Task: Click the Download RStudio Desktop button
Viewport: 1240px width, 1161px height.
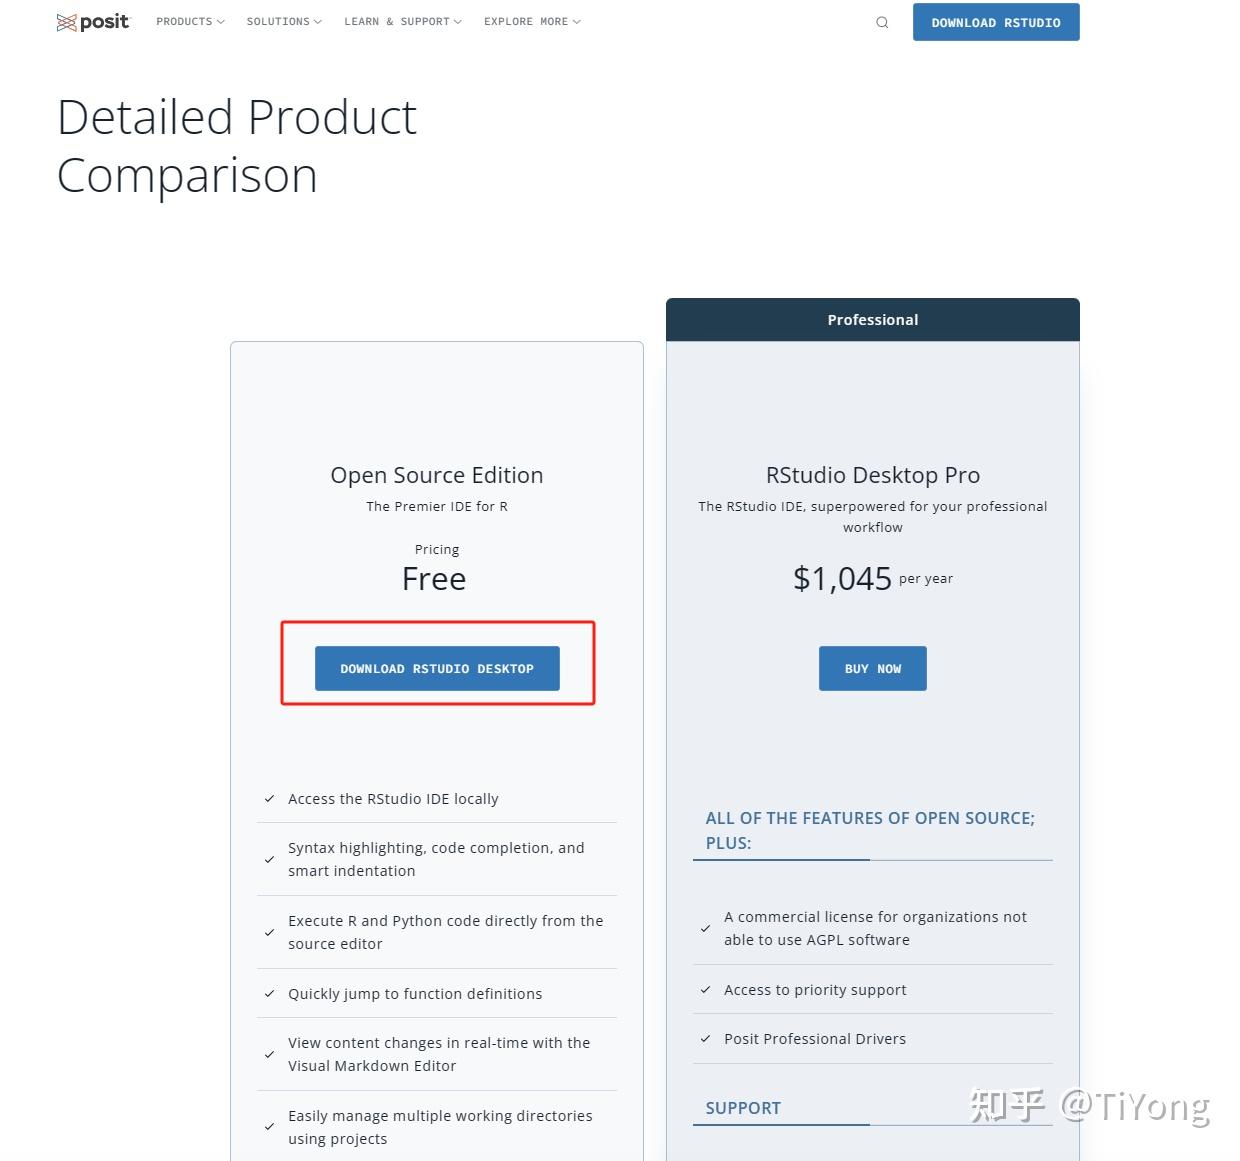Action: click(437, 668)
